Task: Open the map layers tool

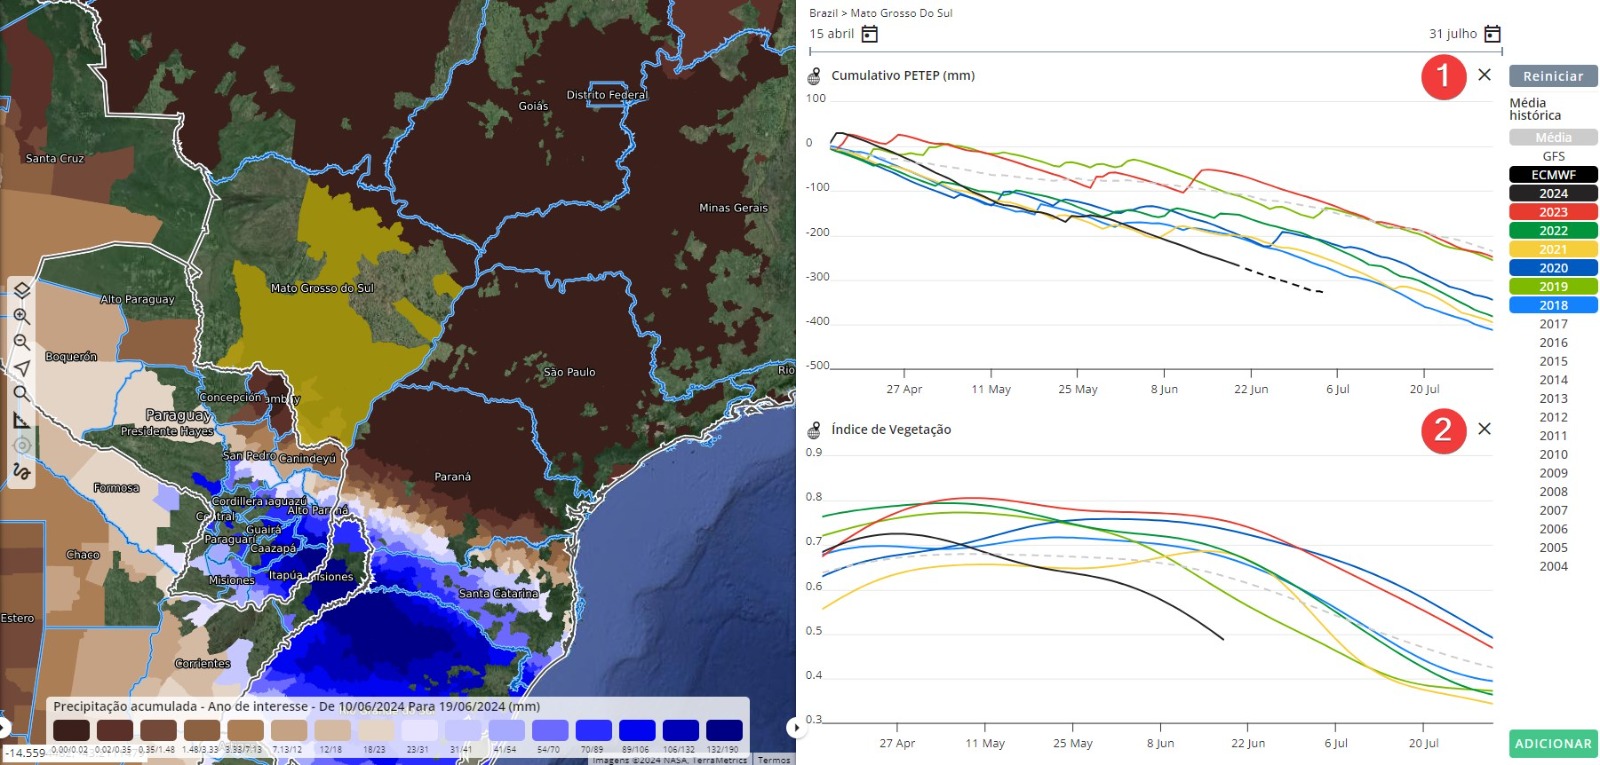Action: [21, 290]
